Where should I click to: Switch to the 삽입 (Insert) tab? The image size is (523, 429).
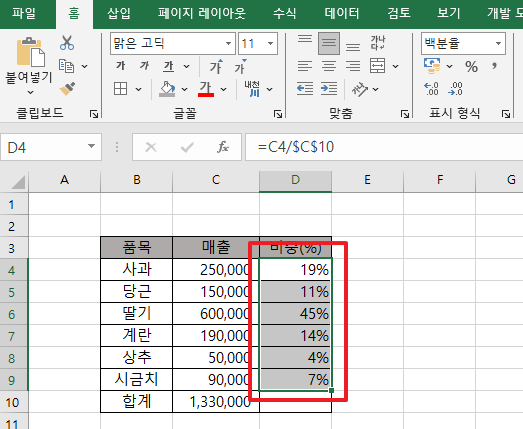pos(119,13)
